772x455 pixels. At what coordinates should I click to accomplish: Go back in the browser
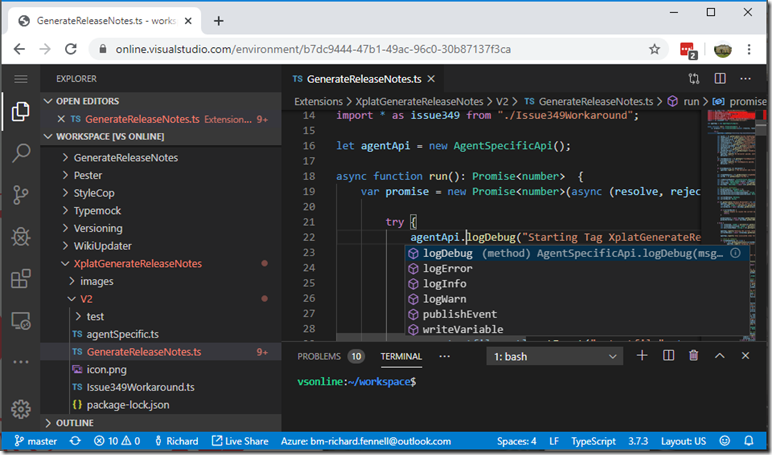[19, 49]
